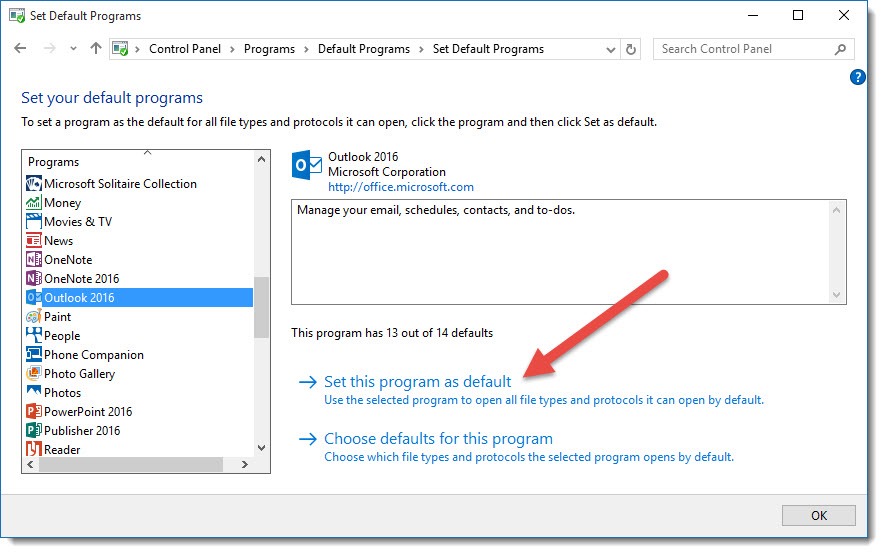The width and height of the screenshot is (883, 553).
Task: Expand chevron before Control Panel breadcrumb
Action: point(137,50)
